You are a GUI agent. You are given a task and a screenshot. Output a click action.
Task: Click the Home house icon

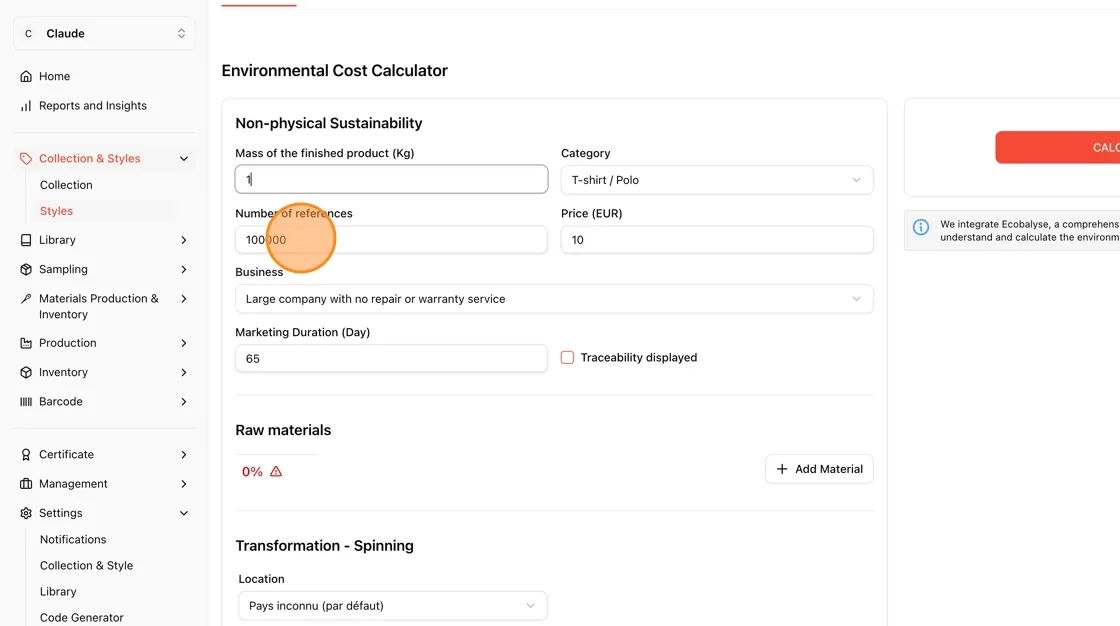click(x=26, y=76)
